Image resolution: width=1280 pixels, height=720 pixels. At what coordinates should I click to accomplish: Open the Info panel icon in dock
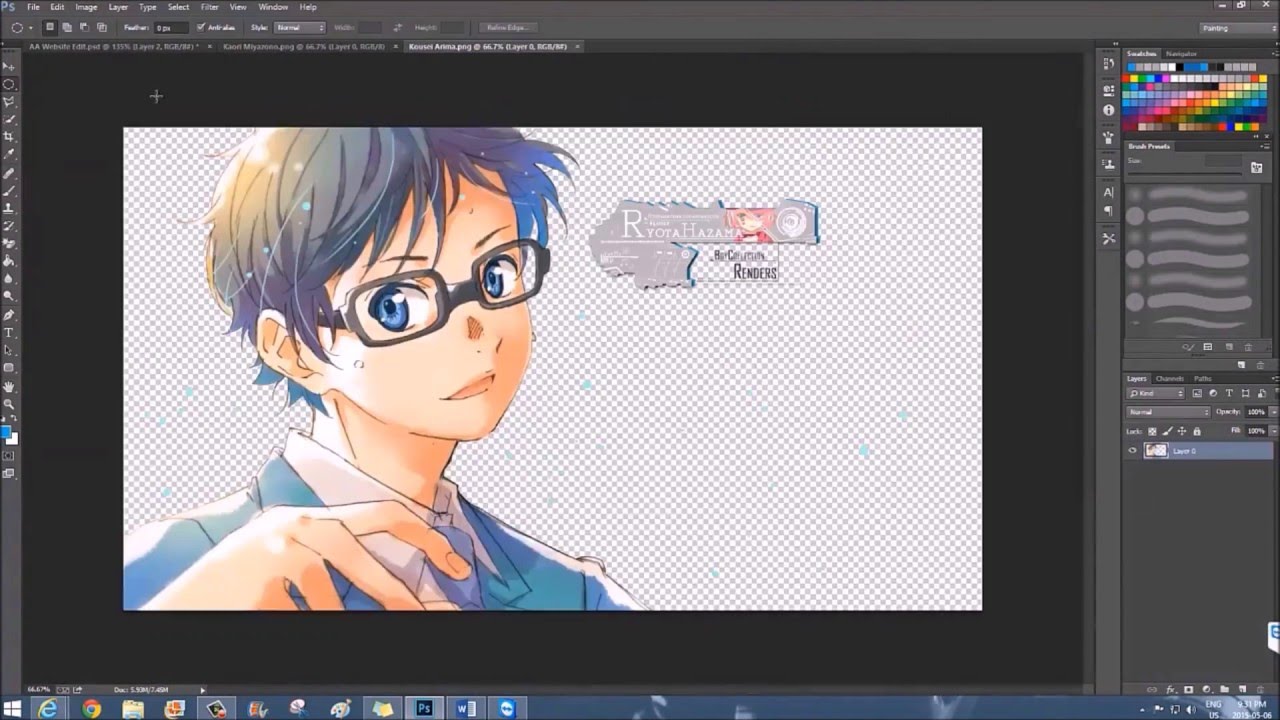(1108, 110)
